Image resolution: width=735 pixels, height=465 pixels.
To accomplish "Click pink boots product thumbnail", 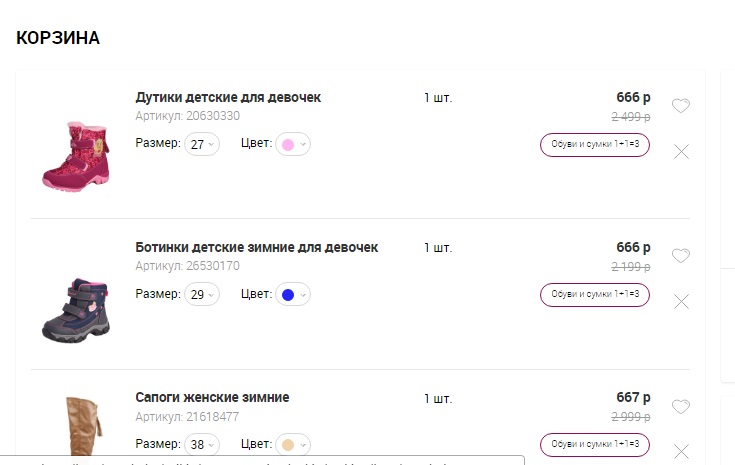I will click(75, 155).
